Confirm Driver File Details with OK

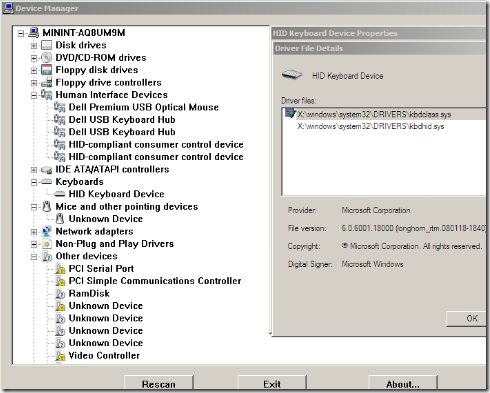467,318
